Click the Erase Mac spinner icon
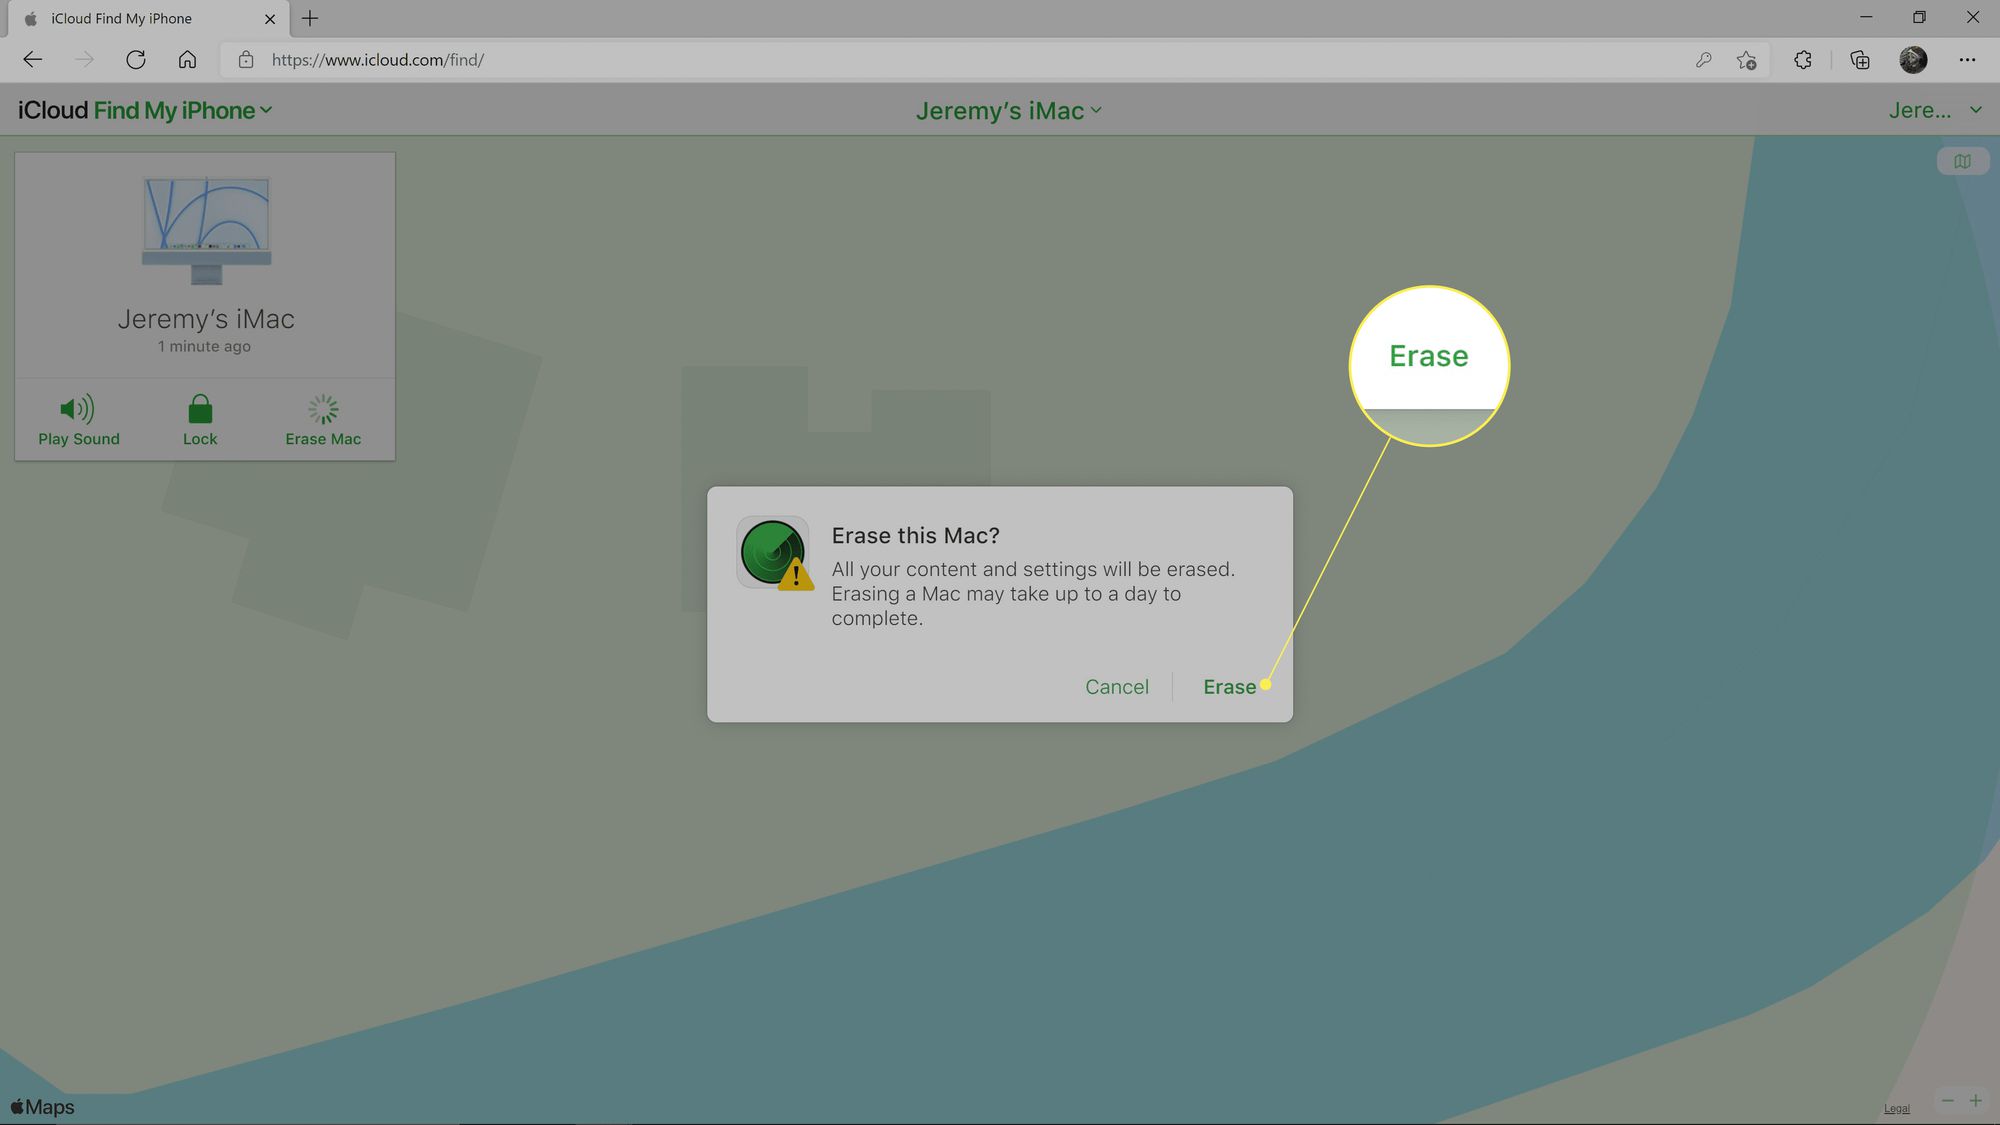The image size is (2000, 1125). pyautogui.click(x=323, y=408)
